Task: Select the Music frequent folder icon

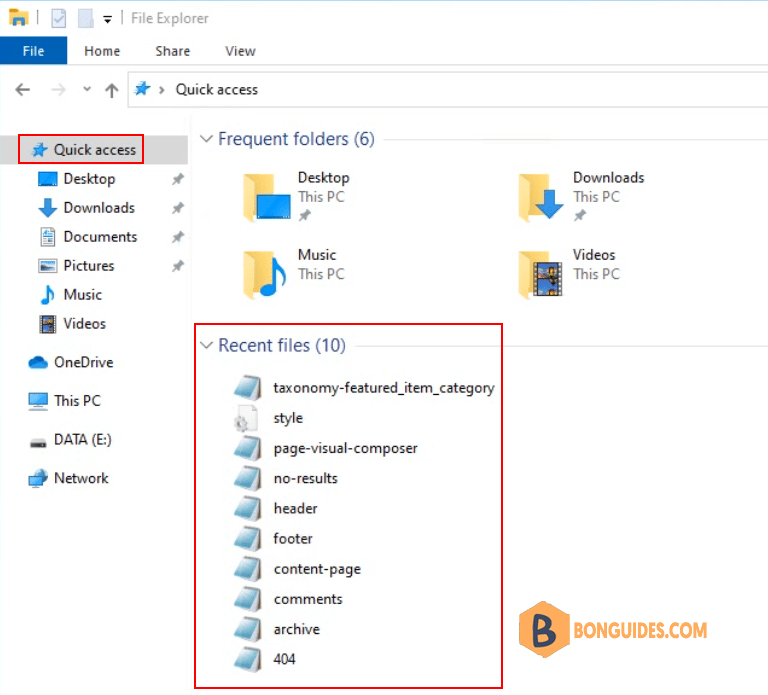Action: 265,274
